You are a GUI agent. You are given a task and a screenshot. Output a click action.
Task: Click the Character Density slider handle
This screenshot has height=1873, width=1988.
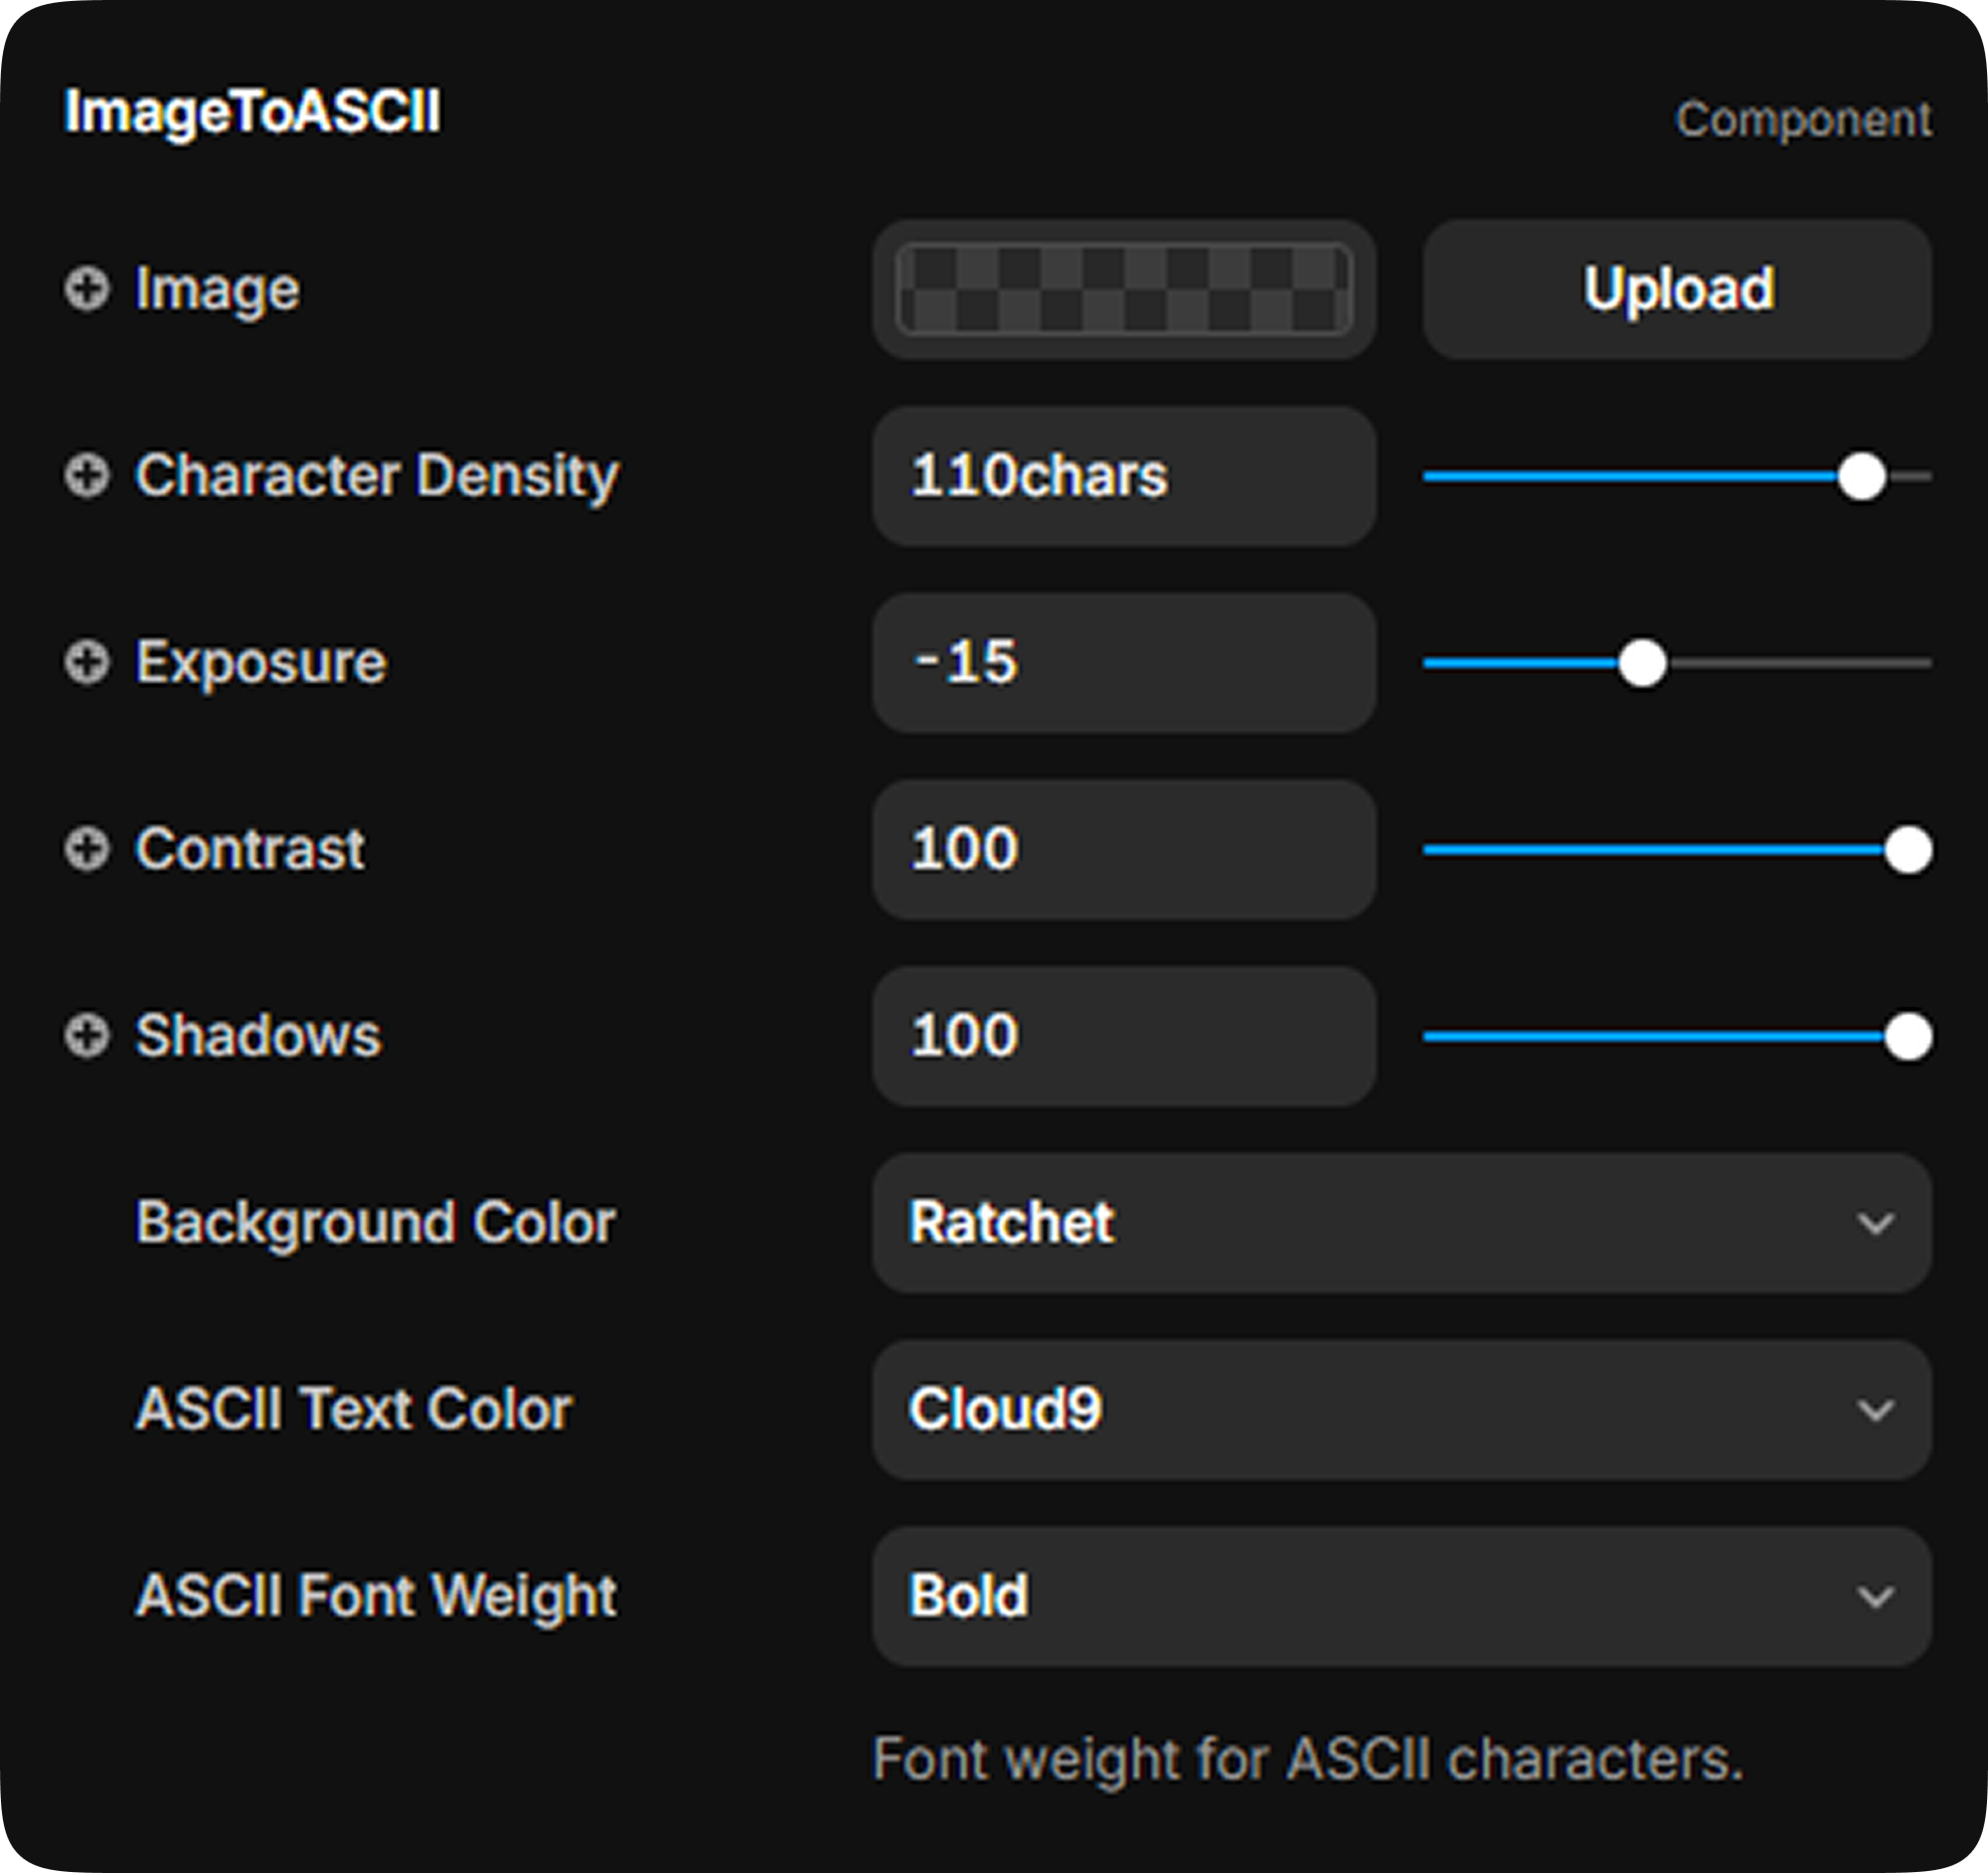click(x=1861, y=476)
